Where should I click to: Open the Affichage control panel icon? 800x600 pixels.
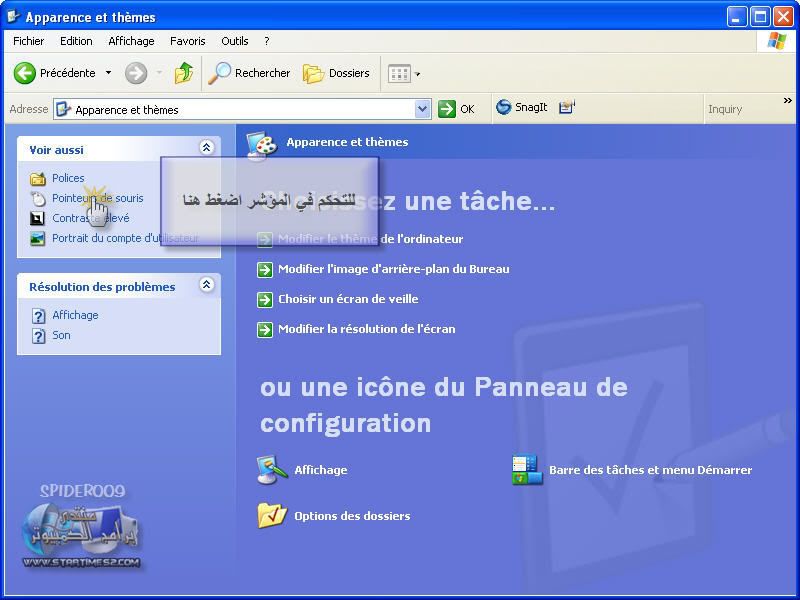point(272,469)
